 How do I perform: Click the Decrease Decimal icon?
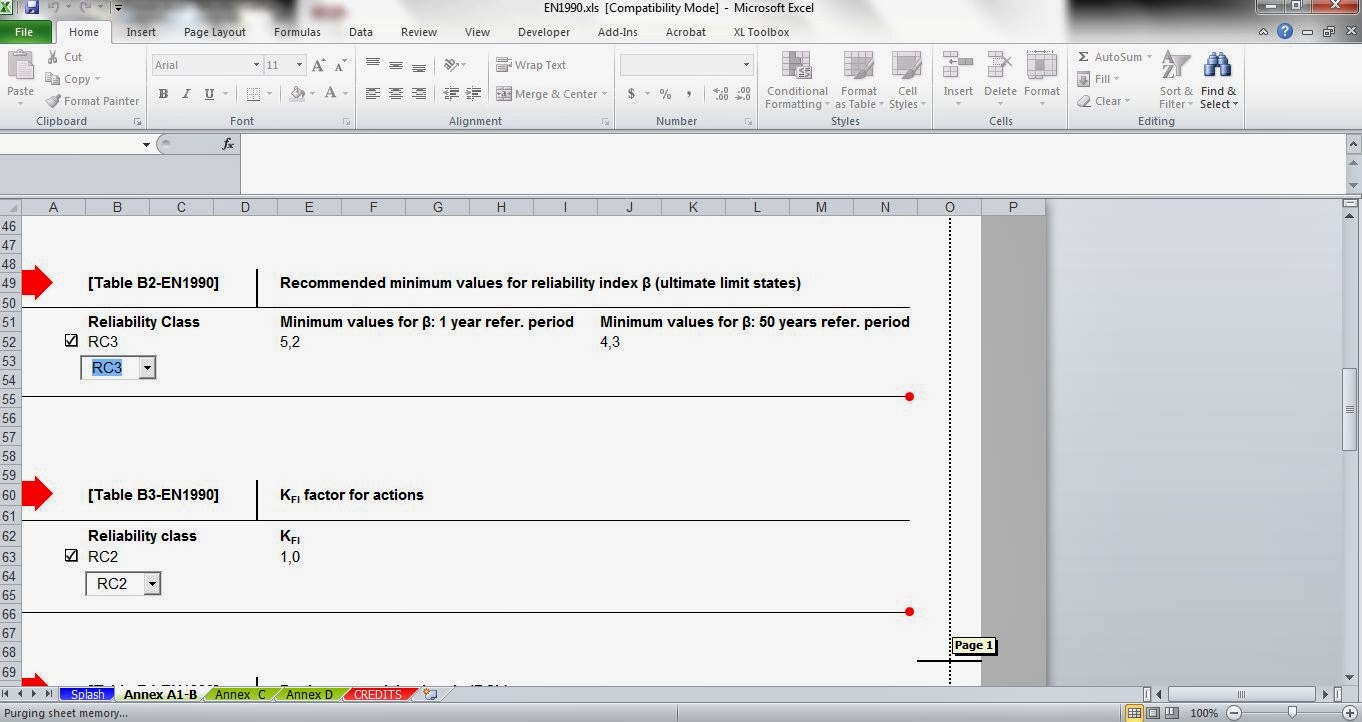click(743, 94)
